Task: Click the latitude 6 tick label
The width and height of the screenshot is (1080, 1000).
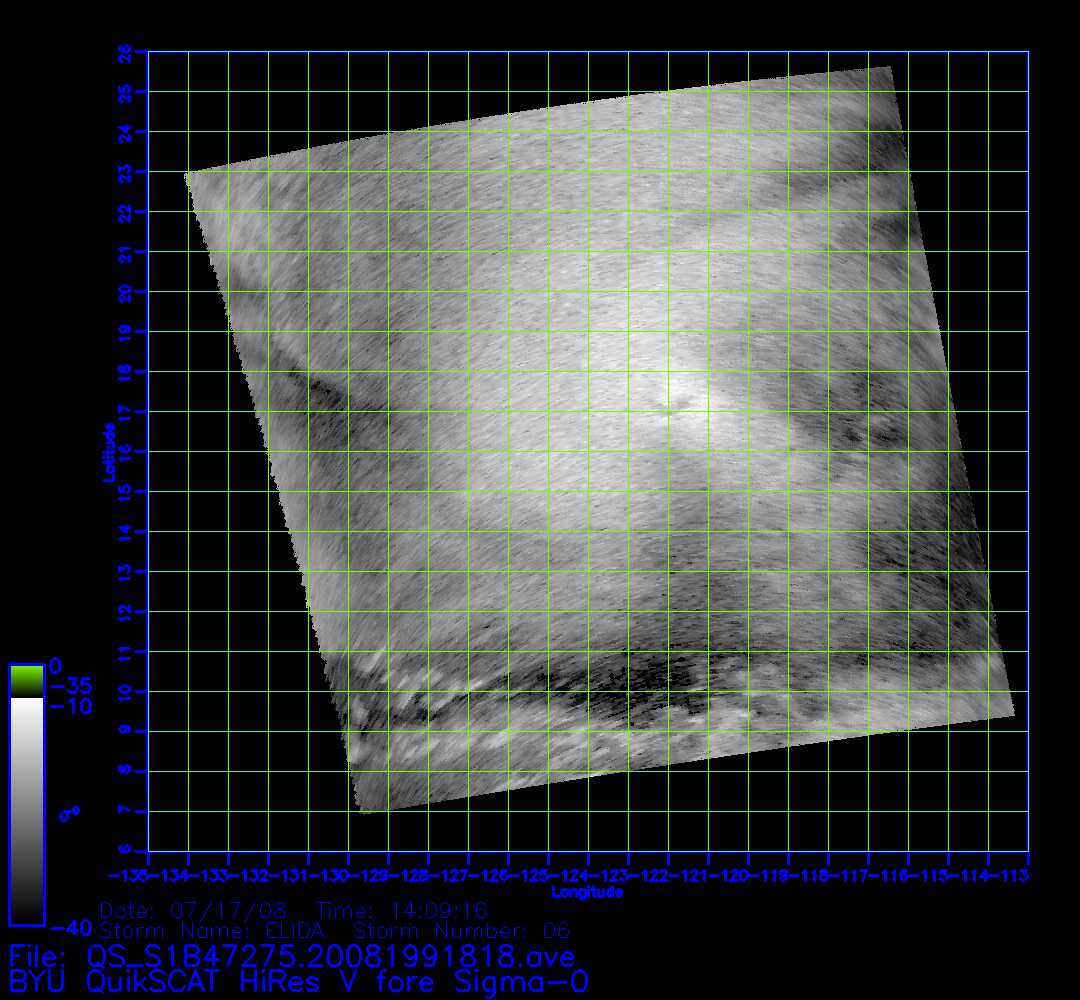Action: [x=126, y=851]
